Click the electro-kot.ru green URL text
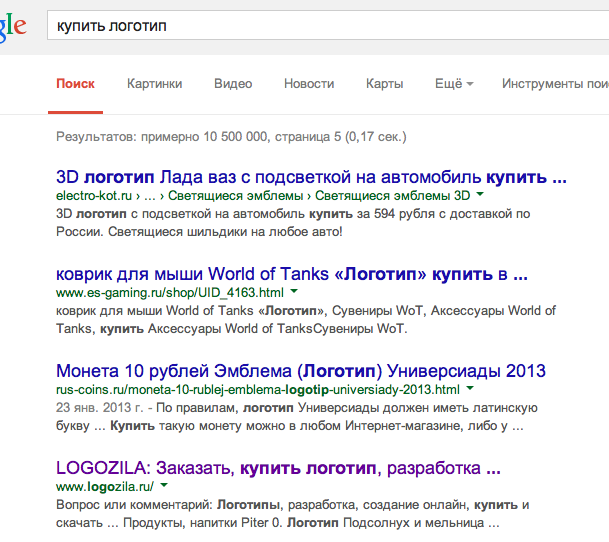This screenshot has width=609, height=542. (91, 196)
